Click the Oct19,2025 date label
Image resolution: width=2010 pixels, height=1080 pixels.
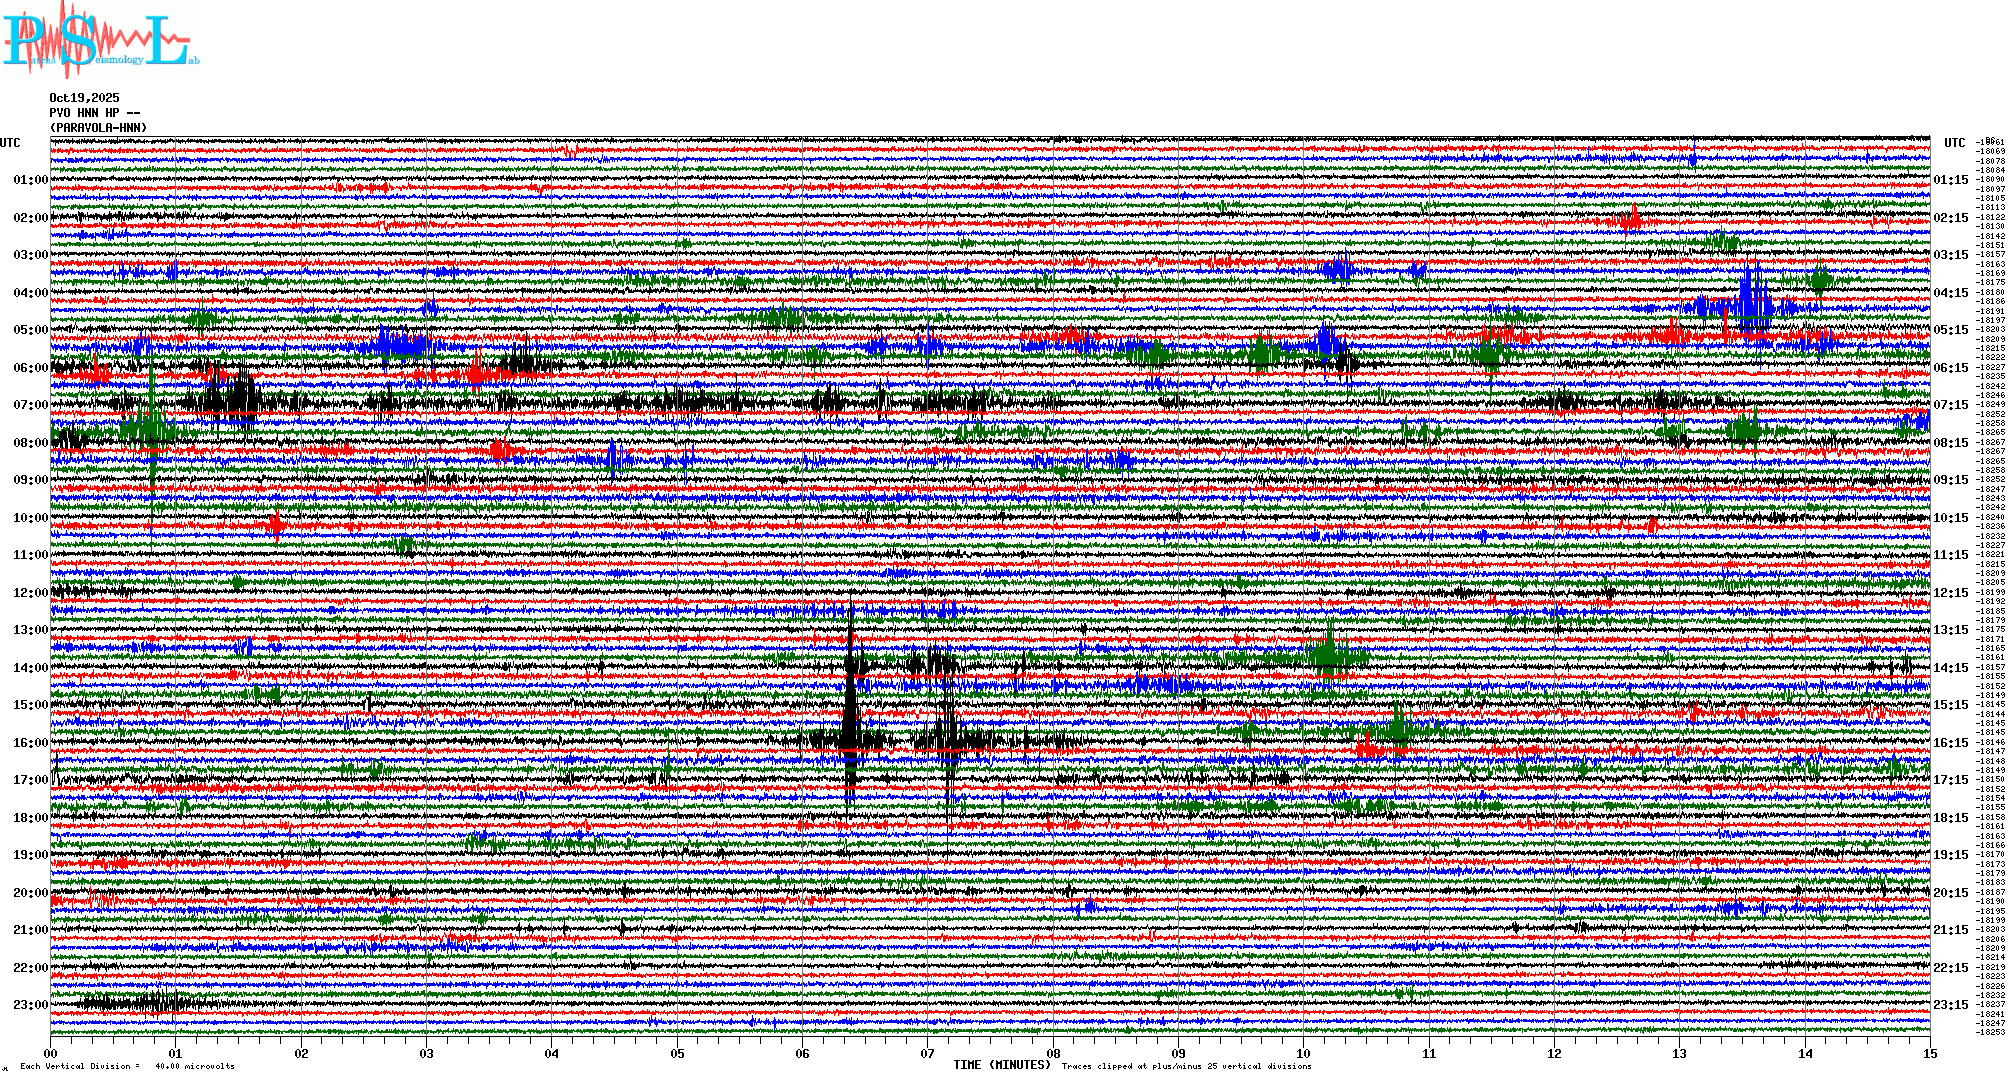(84, 98)
